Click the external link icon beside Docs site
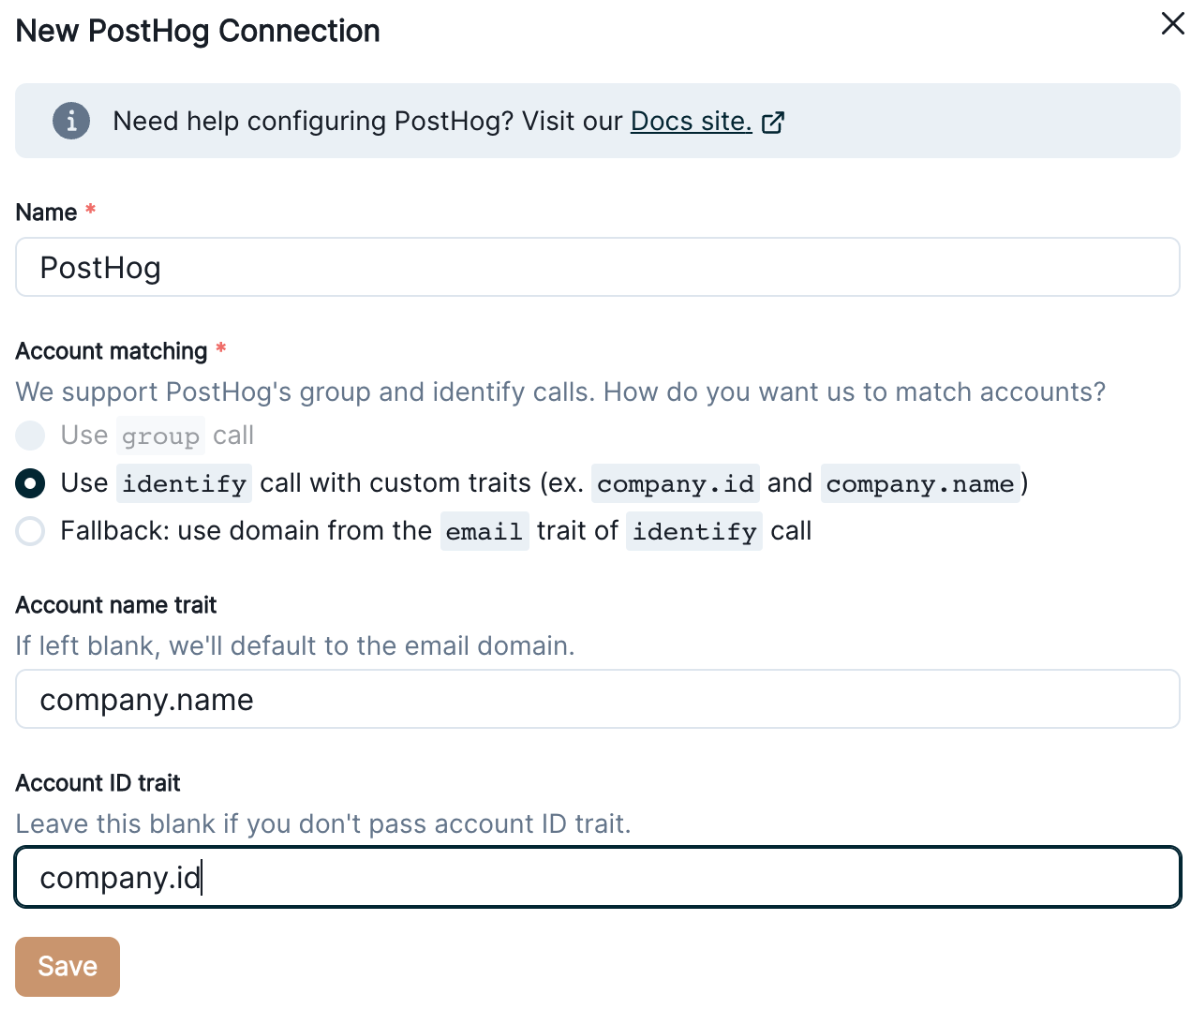 pos(773,122)
